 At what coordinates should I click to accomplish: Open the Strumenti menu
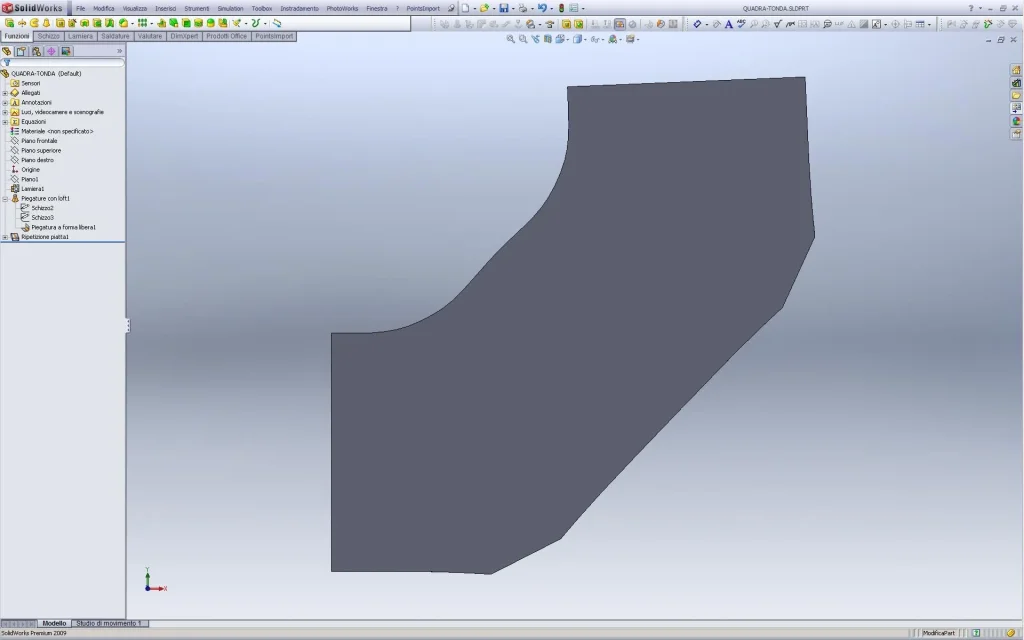[x=197, y=8]
